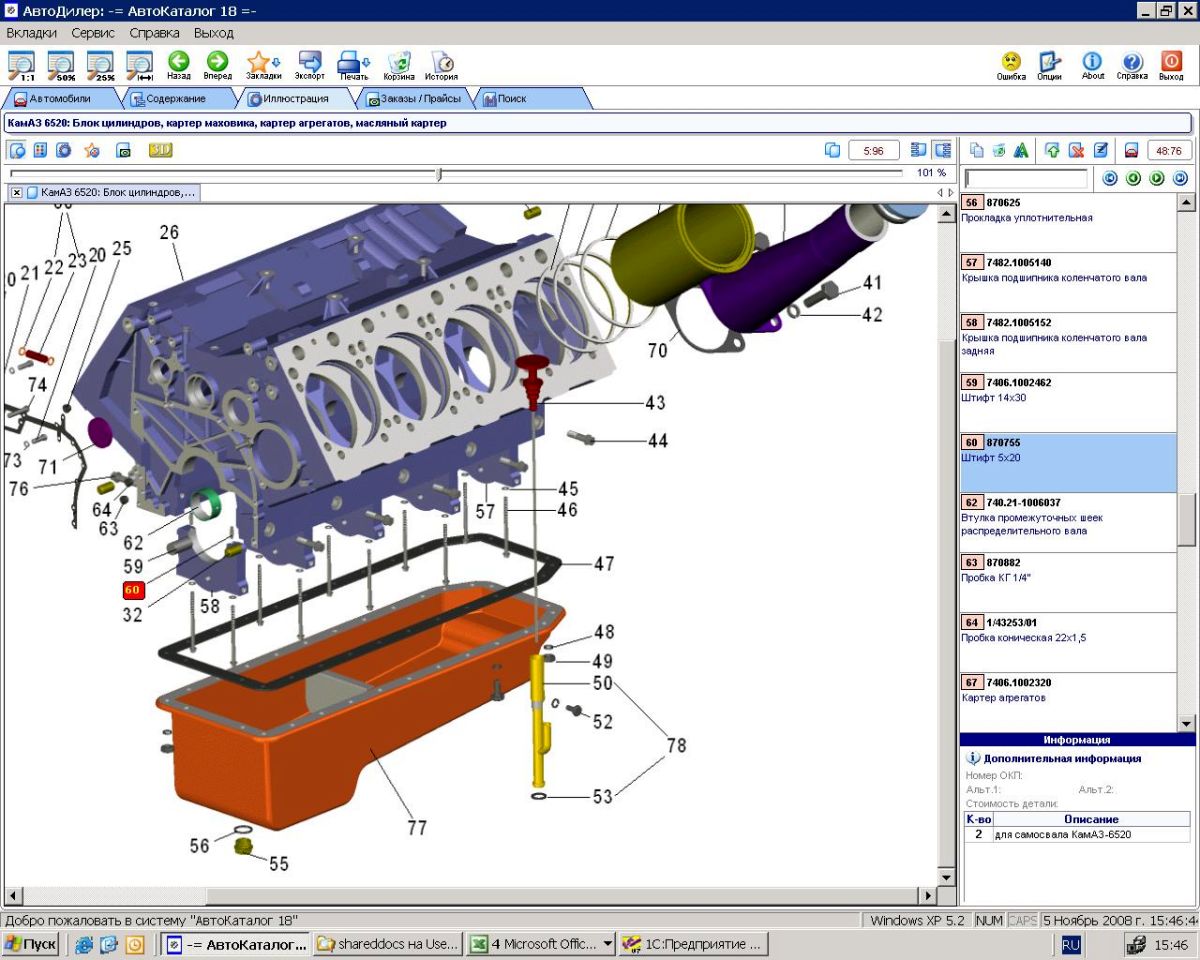Open the История history icon
This screenshot has height=960, width=1200.
point(441,66)
